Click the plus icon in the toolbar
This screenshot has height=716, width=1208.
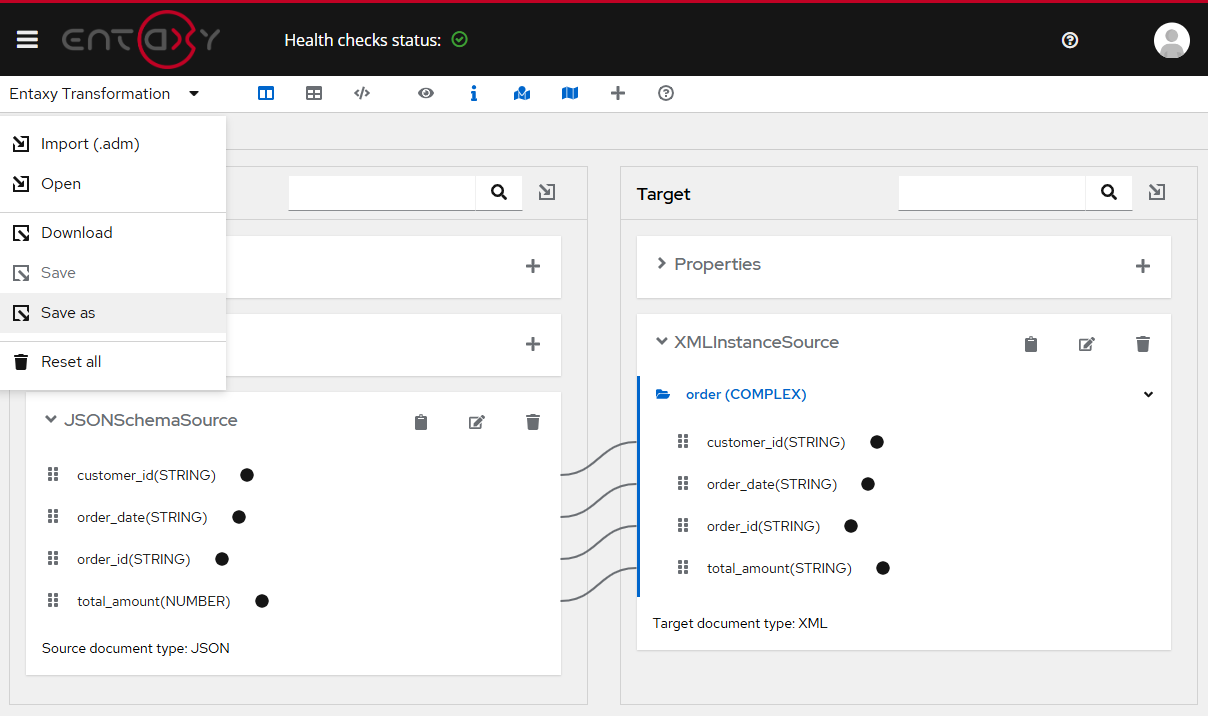point(618,93)
